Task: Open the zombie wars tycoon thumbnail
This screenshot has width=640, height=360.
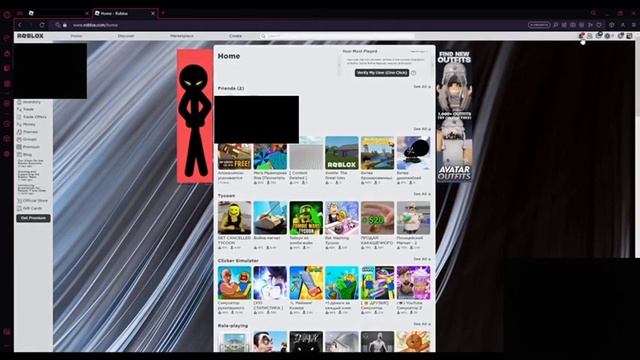Action: click(x=306, y=218)
